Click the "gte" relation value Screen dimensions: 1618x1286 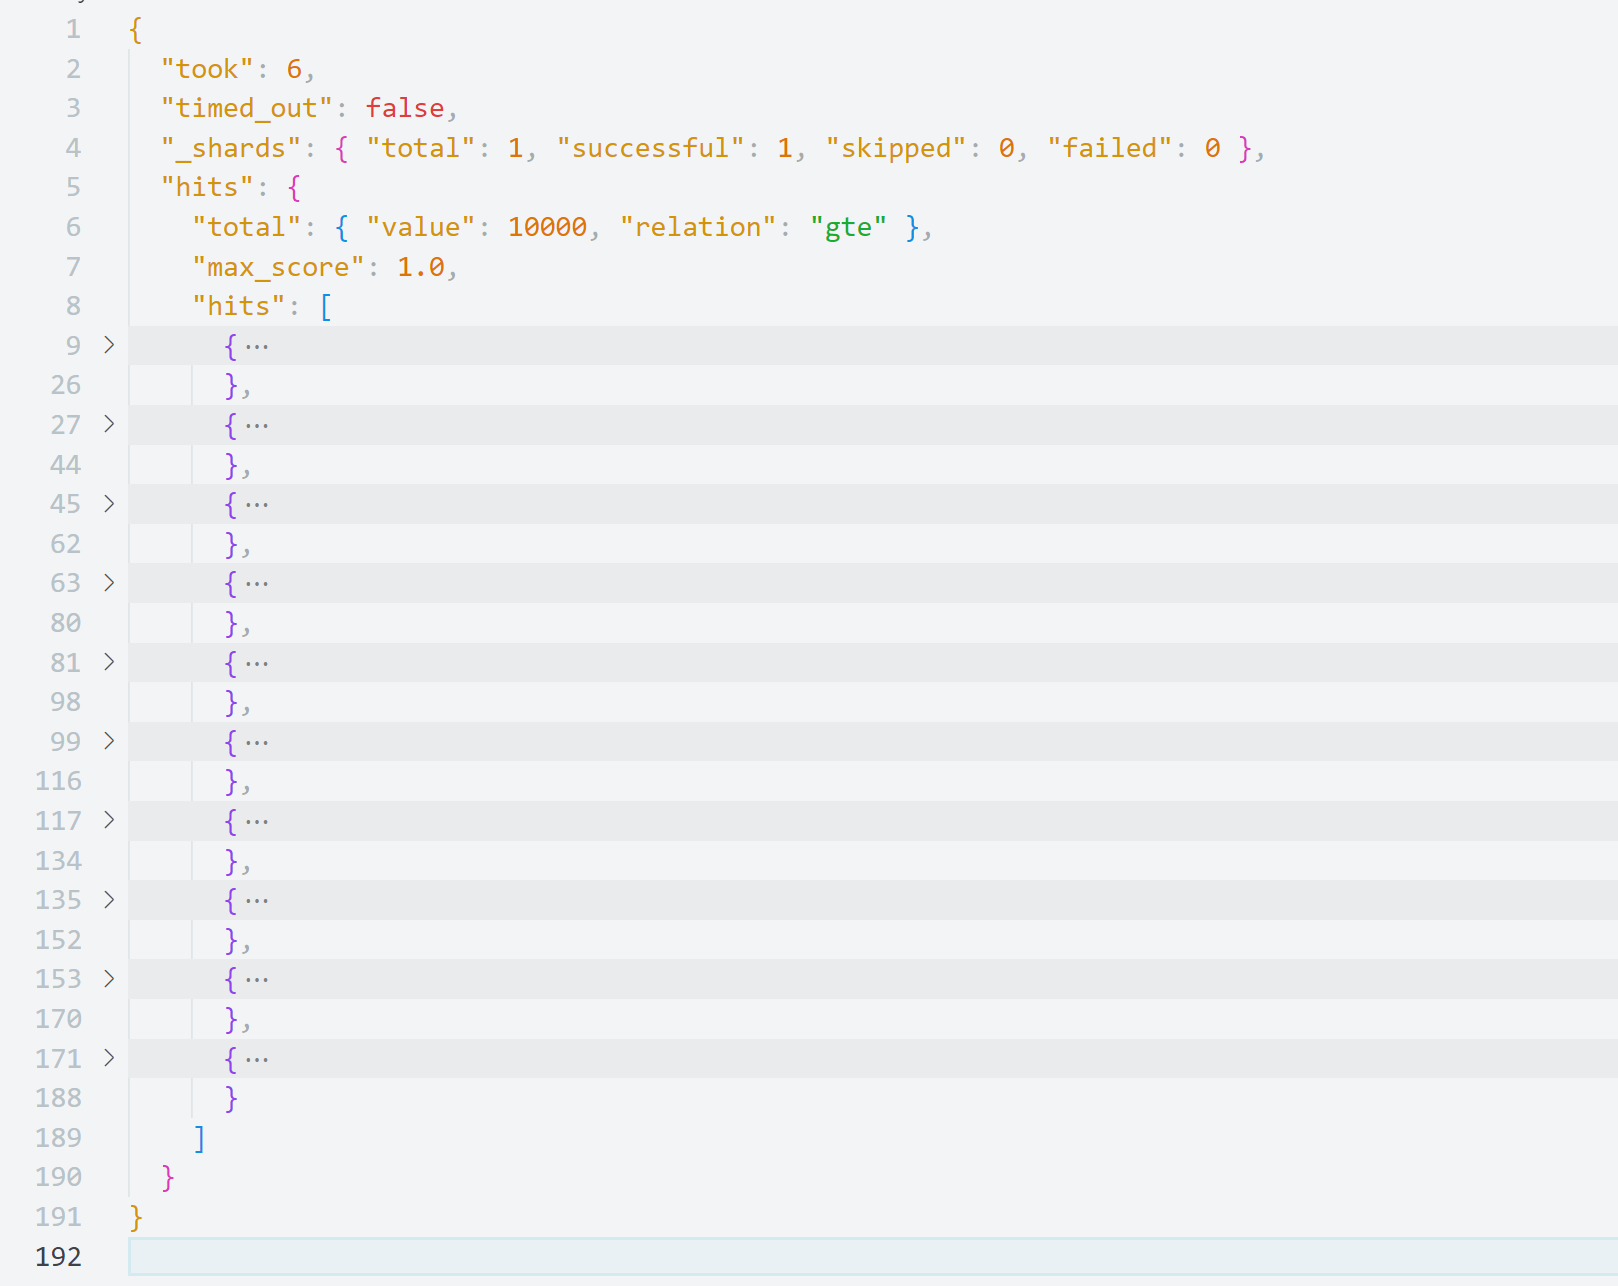point(848,227)
